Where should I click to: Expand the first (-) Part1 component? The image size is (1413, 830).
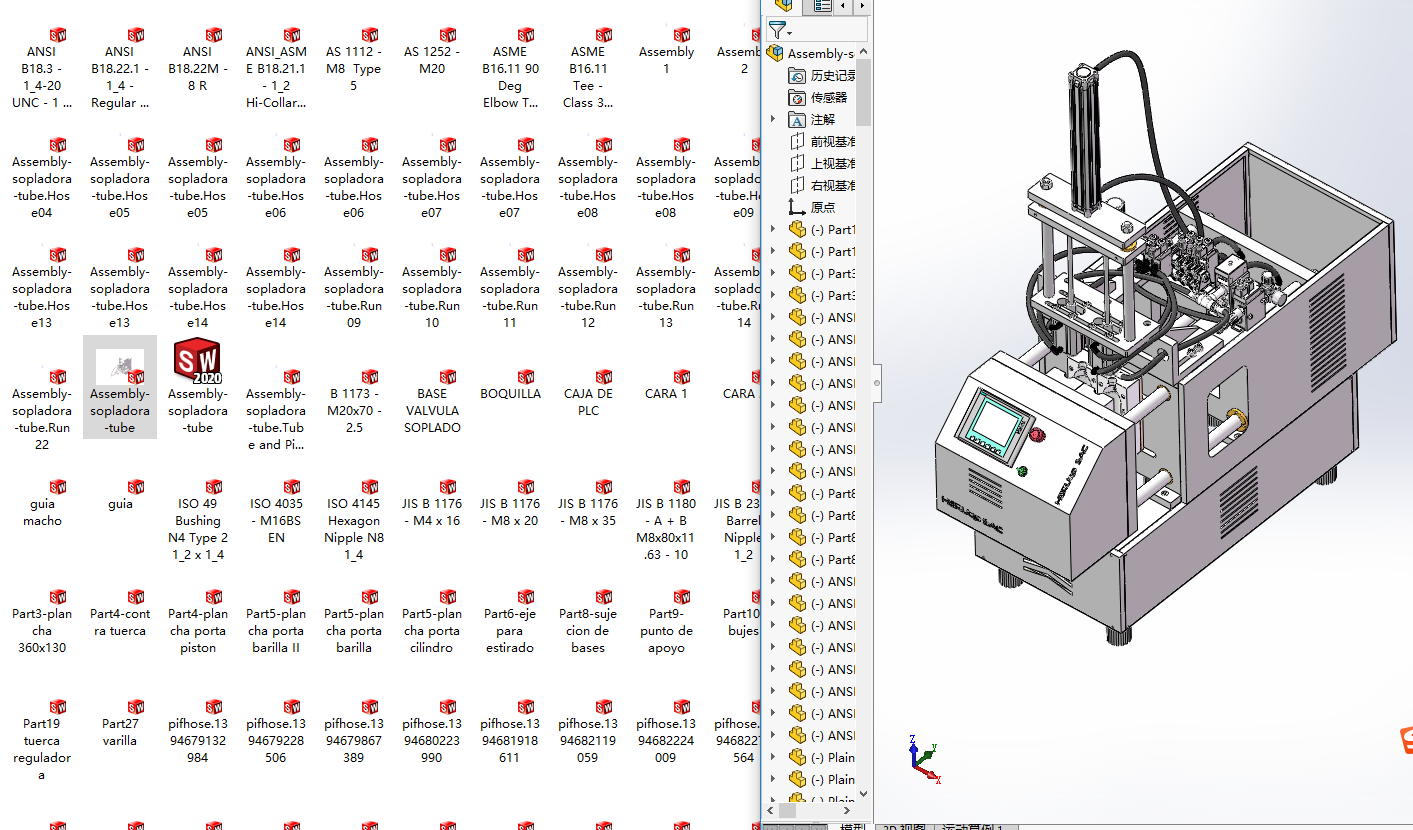click(x=772, y=230)
